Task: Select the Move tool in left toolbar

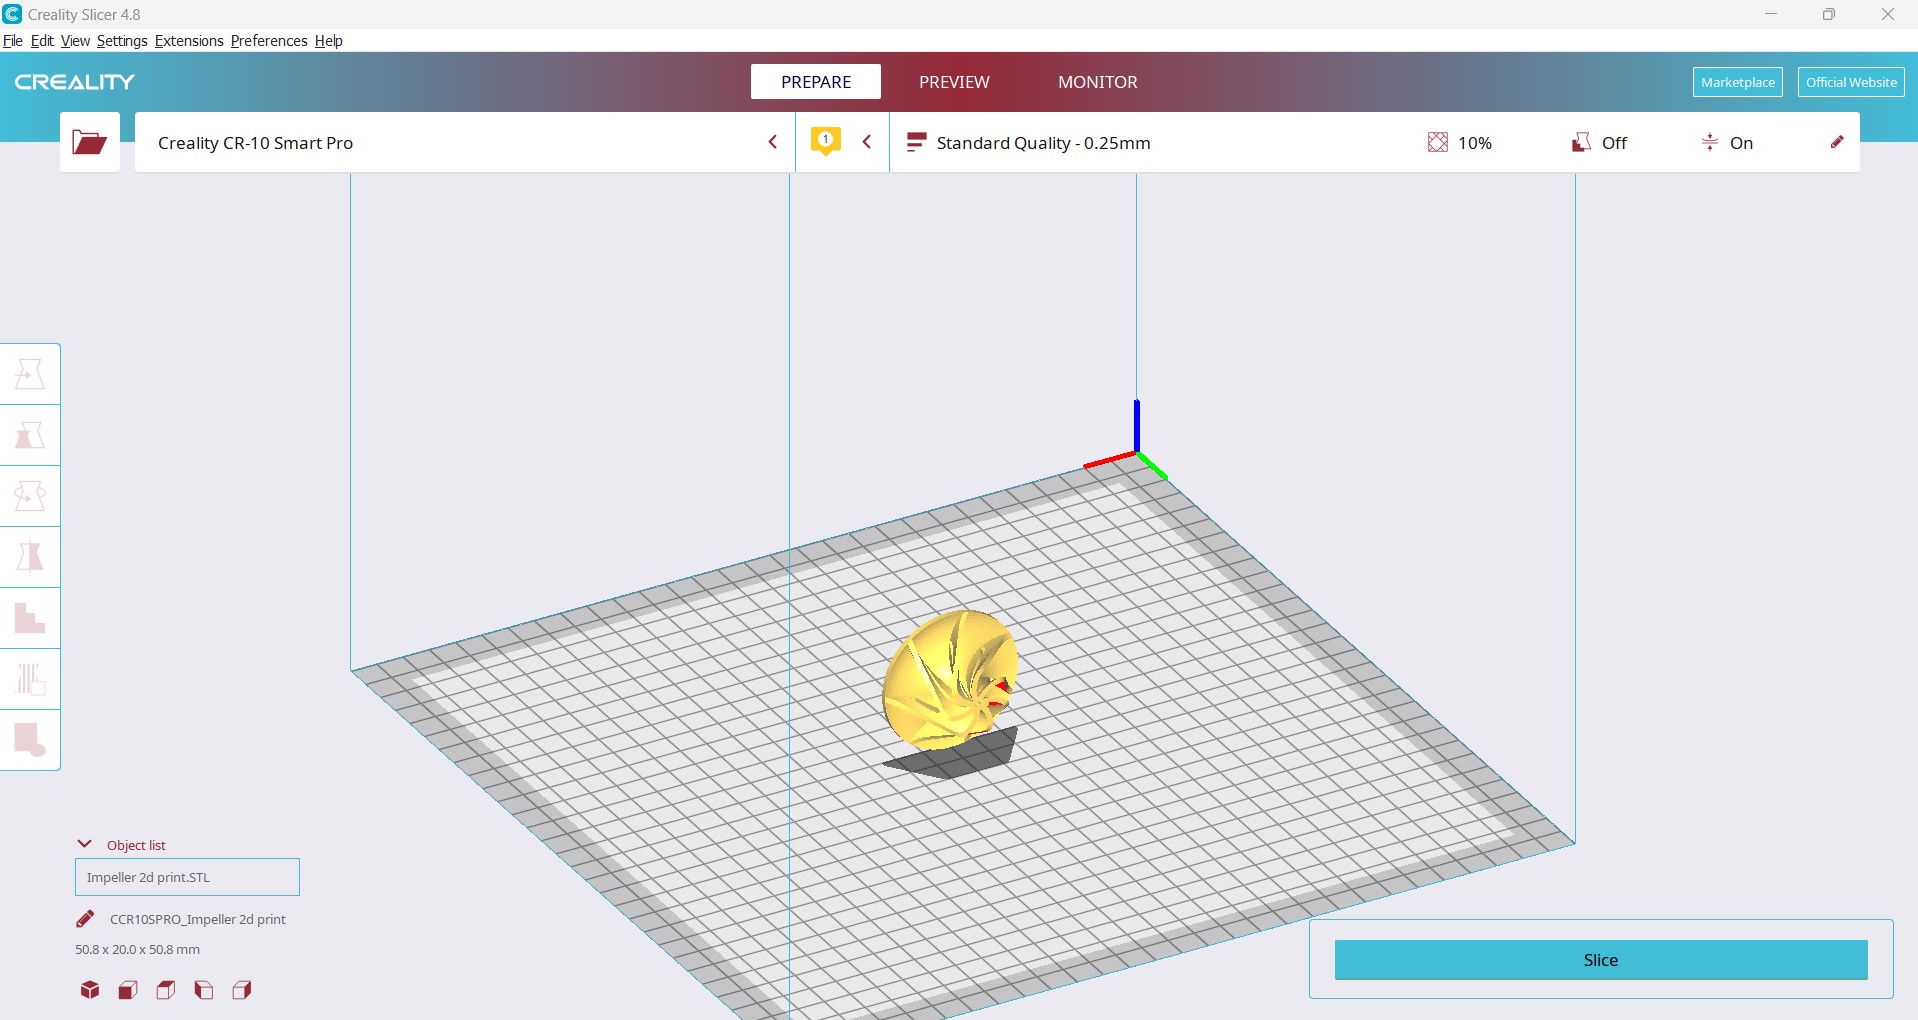Action: [30, 374]
